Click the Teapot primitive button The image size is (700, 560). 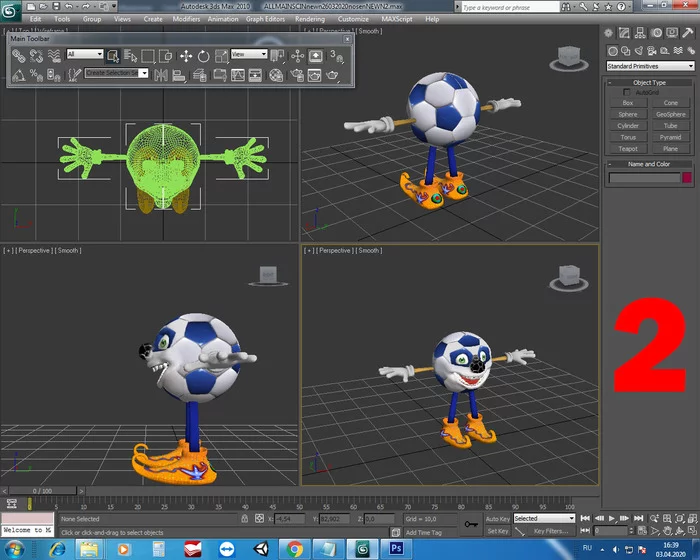[628, 149]
